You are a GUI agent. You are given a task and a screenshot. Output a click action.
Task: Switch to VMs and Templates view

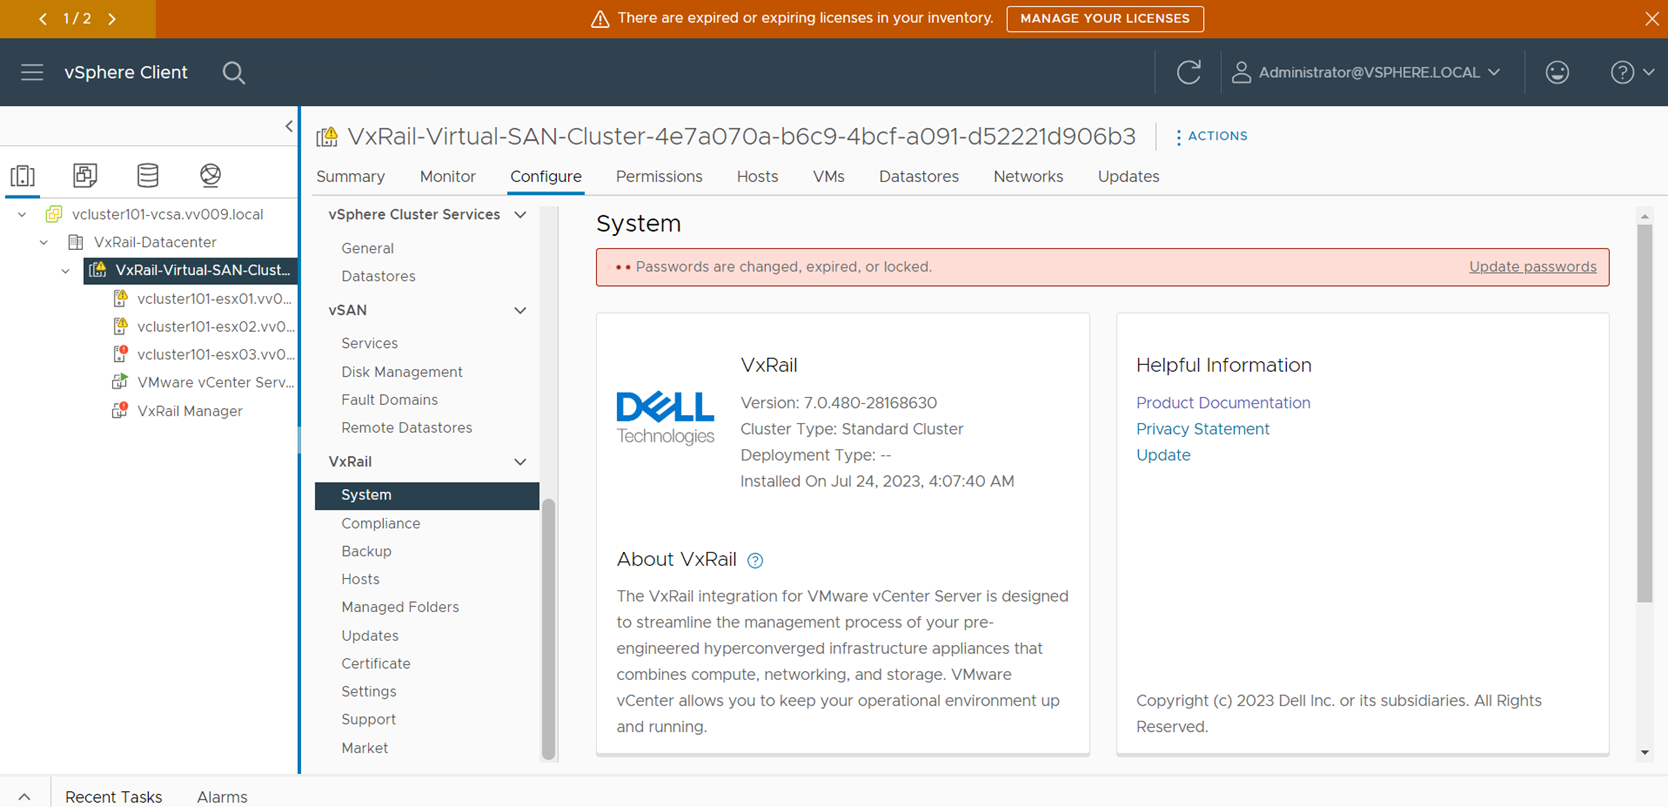tap(85, 175)
